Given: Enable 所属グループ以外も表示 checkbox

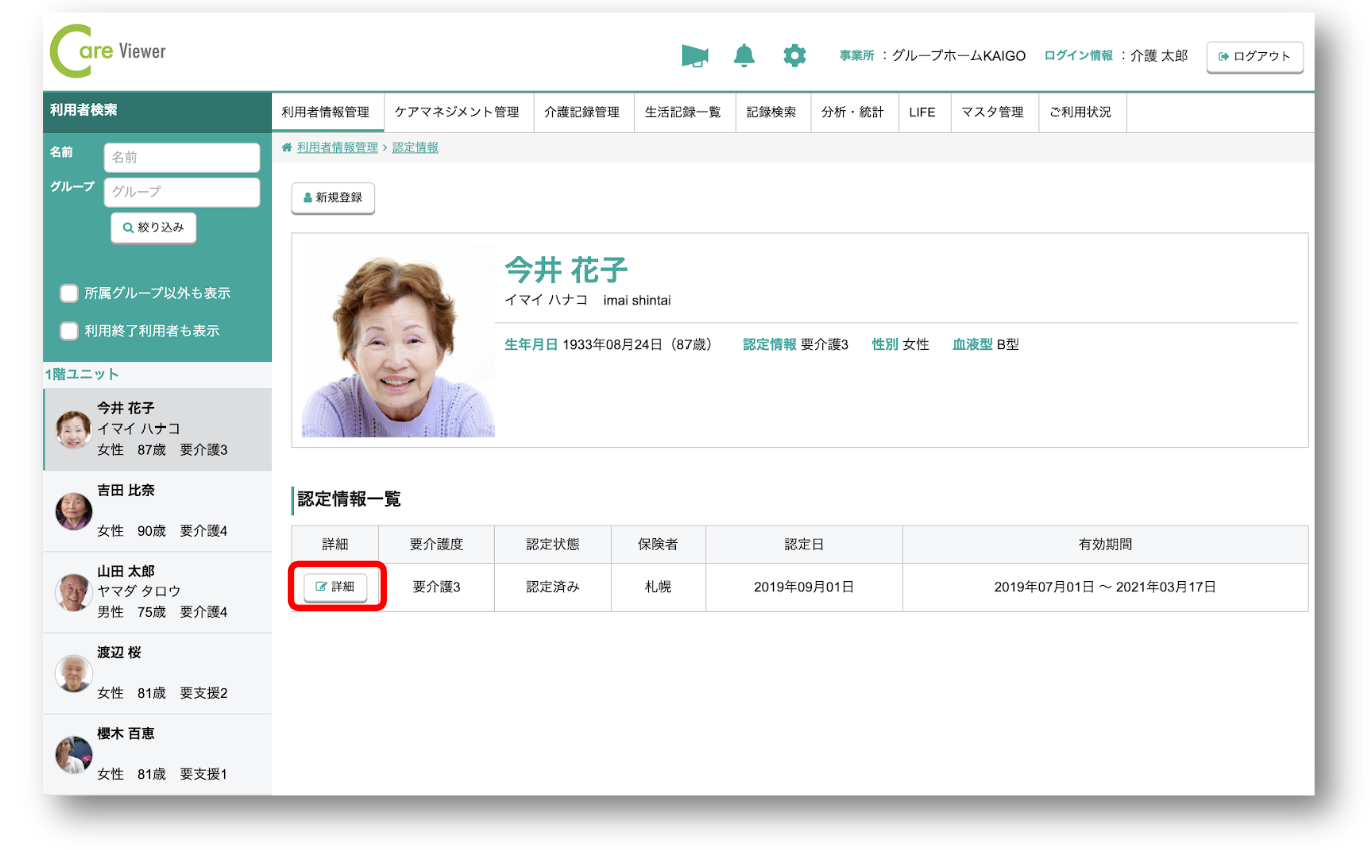Looking at the screenshot, I should 69,293.
